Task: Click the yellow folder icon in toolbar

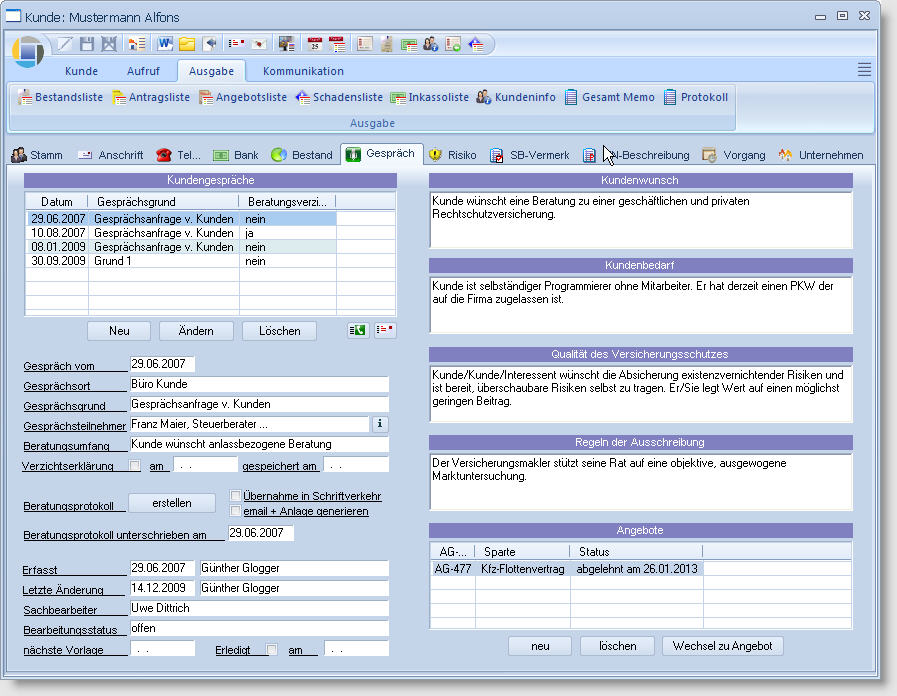Action: pos(187,44)
